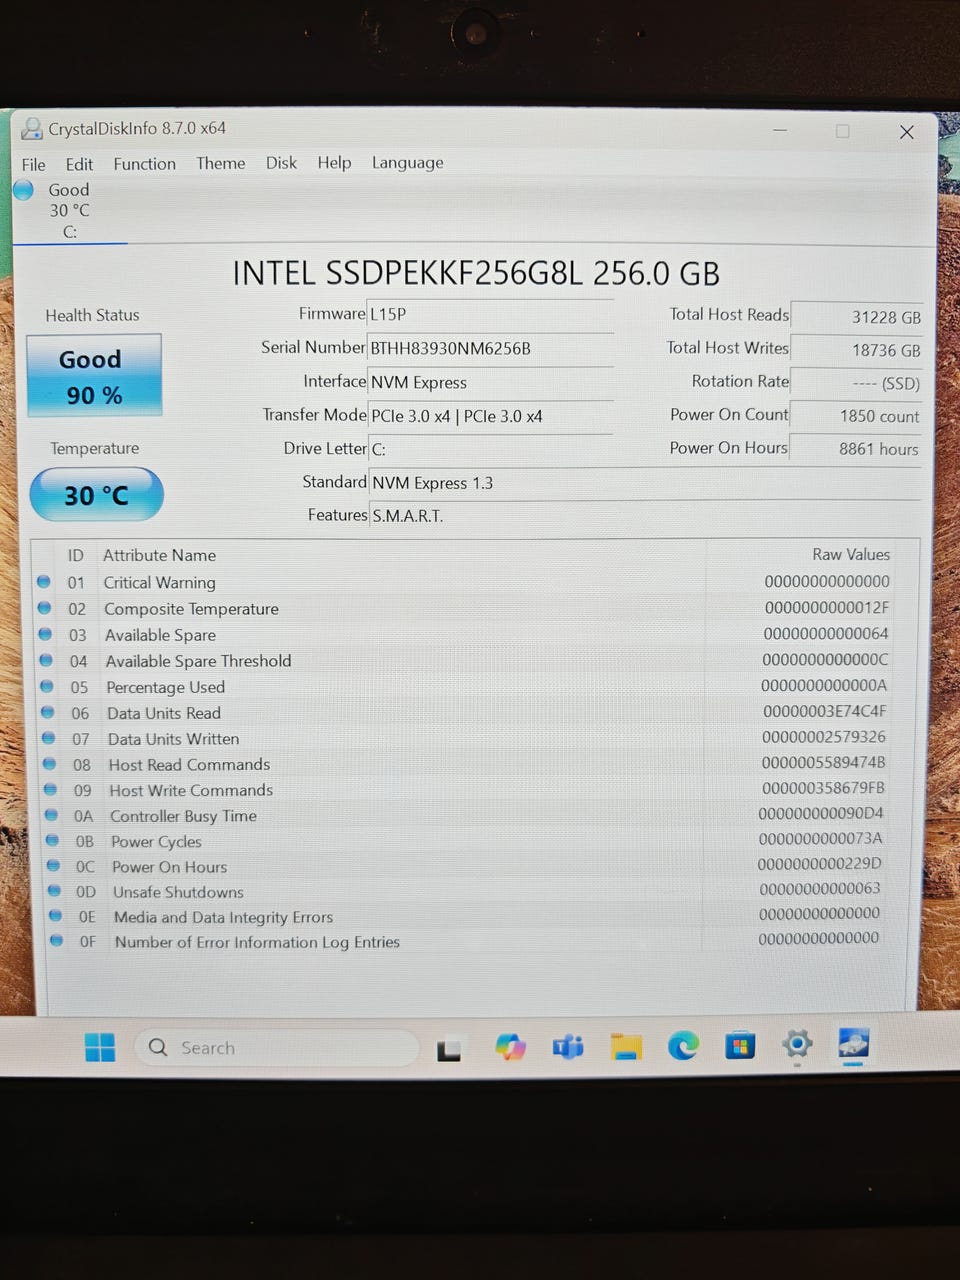This screenshot has height=1280, width=960.
Task: Click the Good 90 % health status button
Action: pyautogui.click(x=94, y=376)
